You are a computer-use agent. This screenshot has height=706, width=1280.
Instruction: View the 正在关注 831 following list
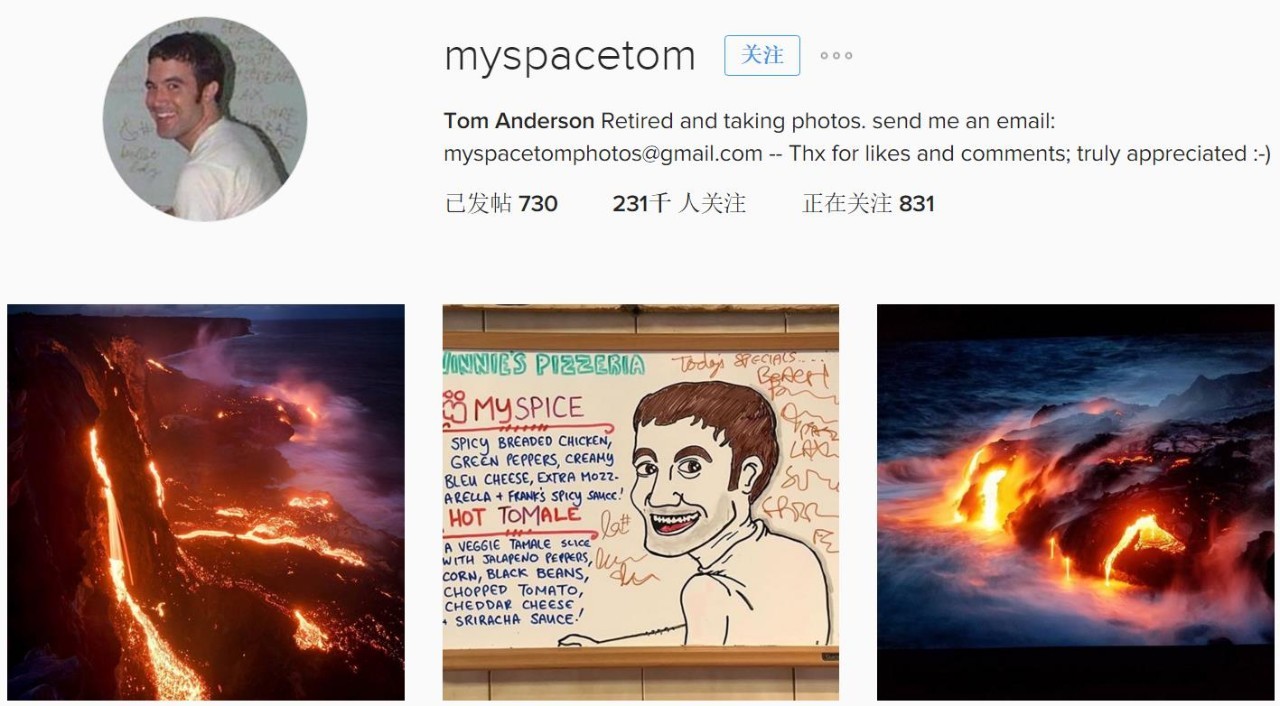click(x=868, y=204)
